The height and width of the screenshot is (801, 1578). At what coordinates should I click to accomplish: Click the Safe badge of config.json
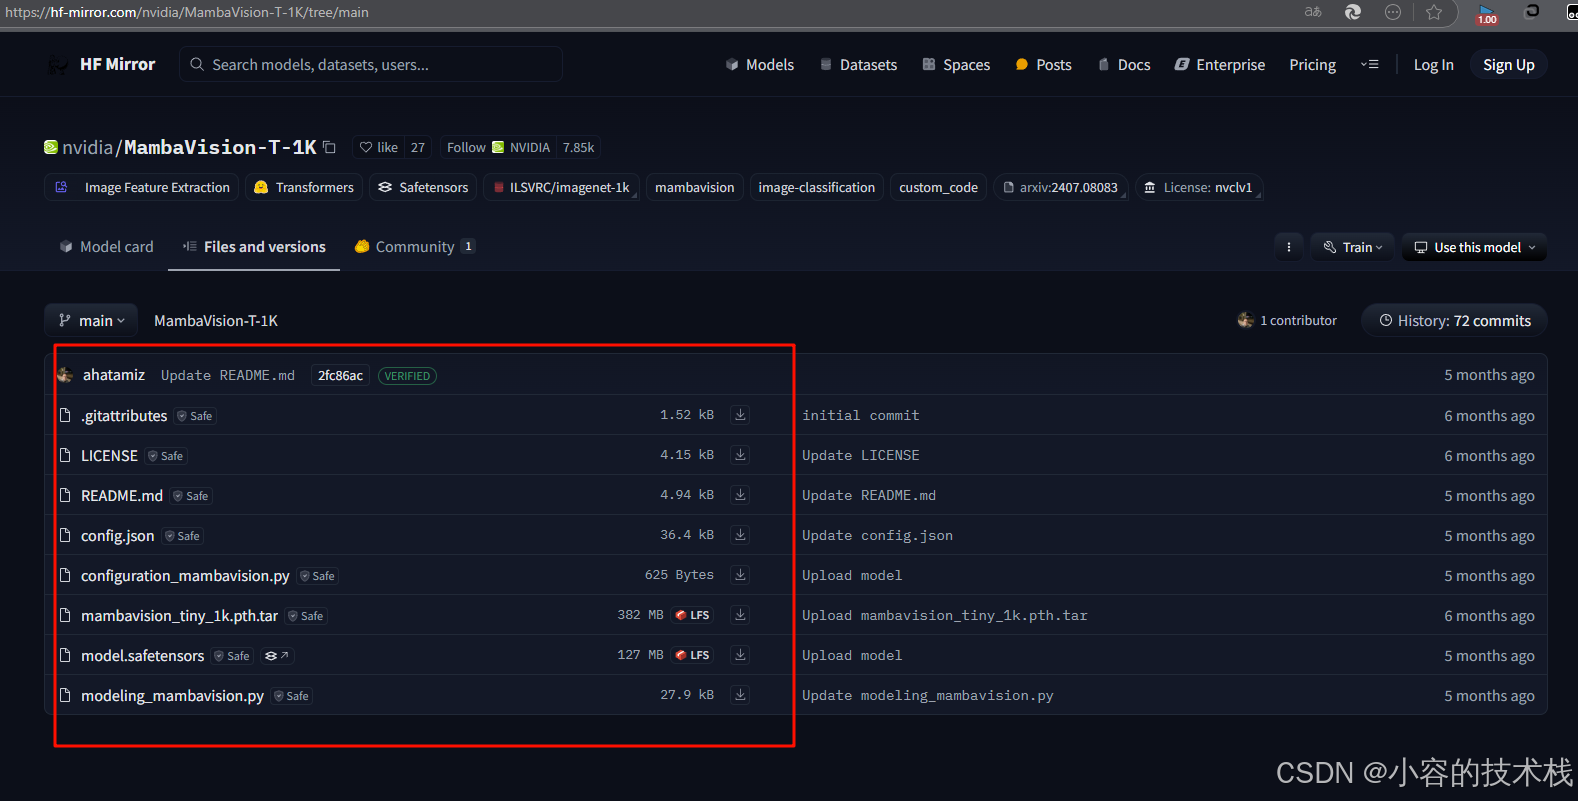click(183, 536)
